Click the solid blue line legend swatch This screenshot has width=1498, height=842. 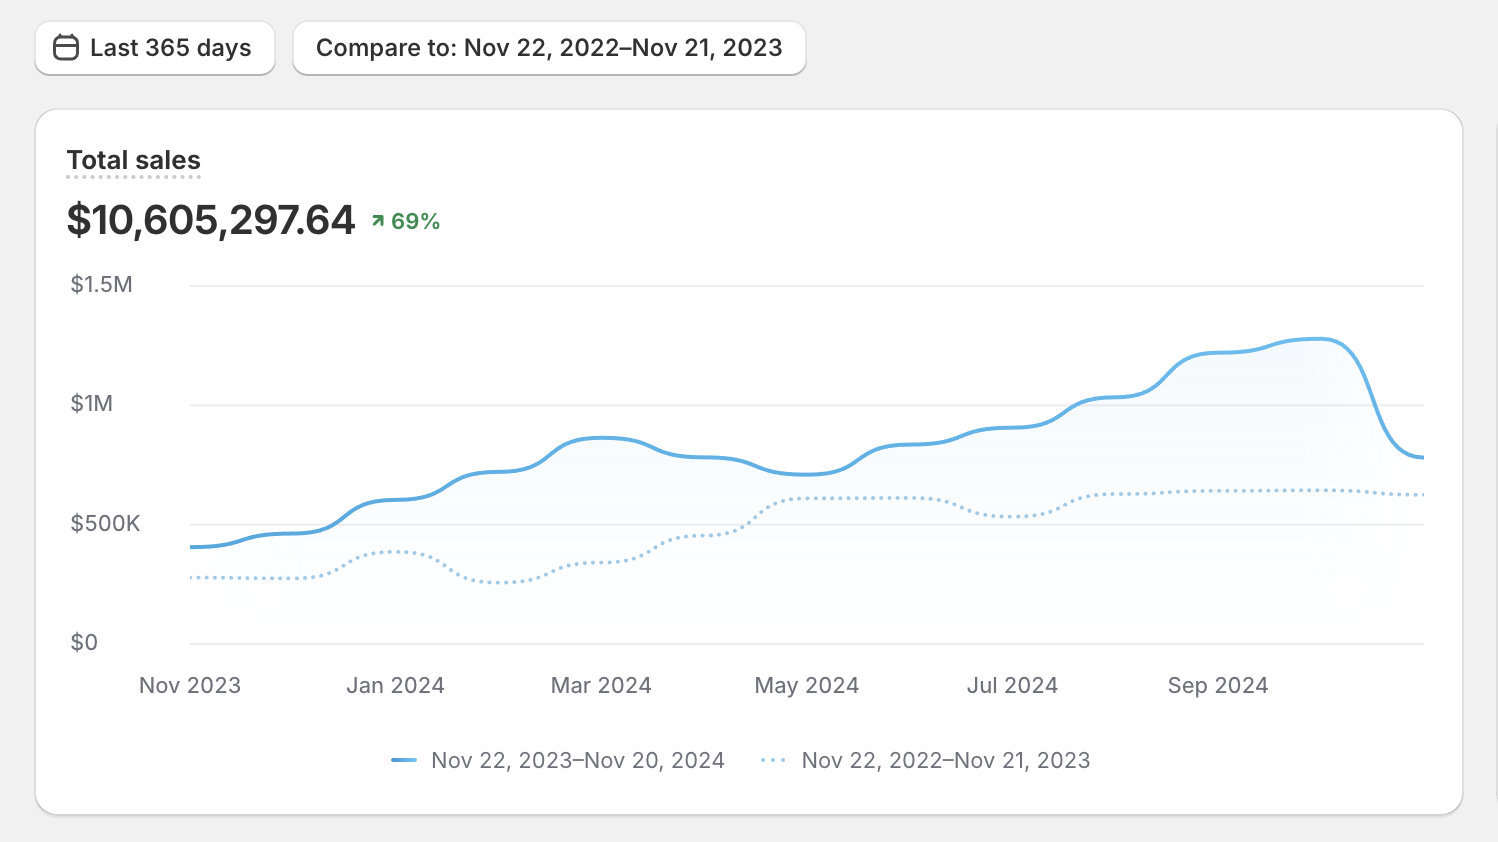tap(404, 760)
